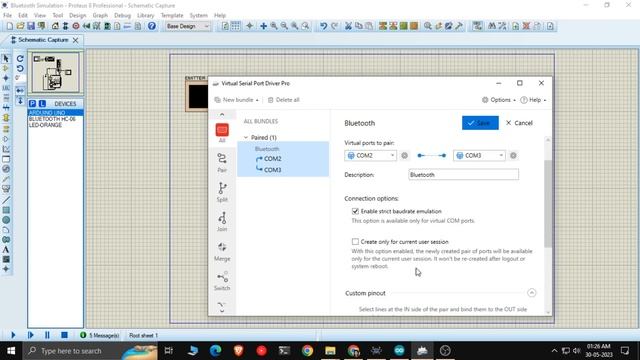
Task: Click the Zoom in icon in Proteus toolbar
Action: (274, 26)
